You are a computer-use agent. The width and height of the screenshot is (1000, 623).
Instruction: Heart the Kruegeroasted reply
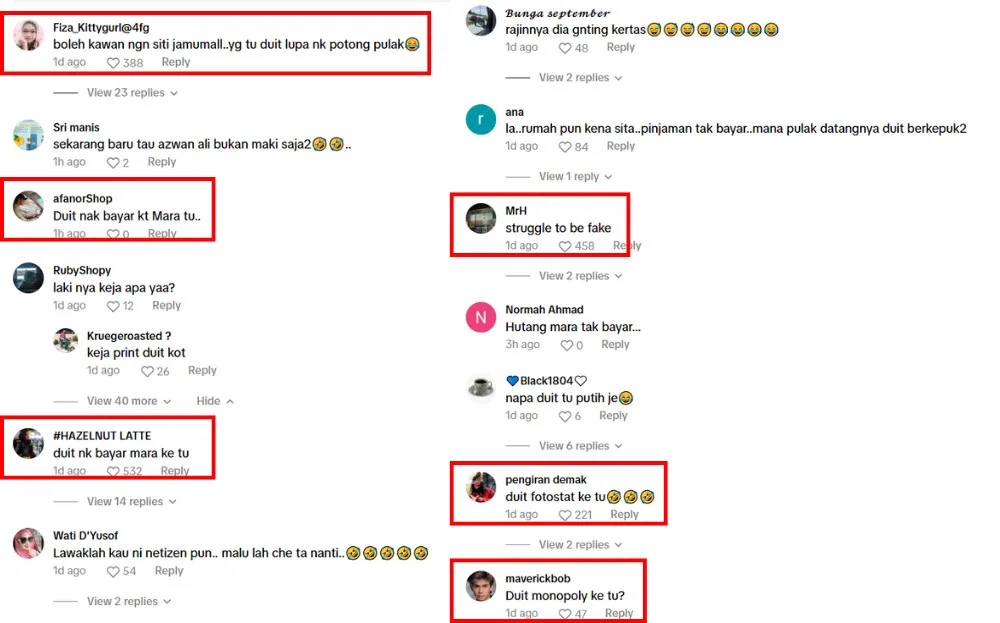(x=147, y=371)
